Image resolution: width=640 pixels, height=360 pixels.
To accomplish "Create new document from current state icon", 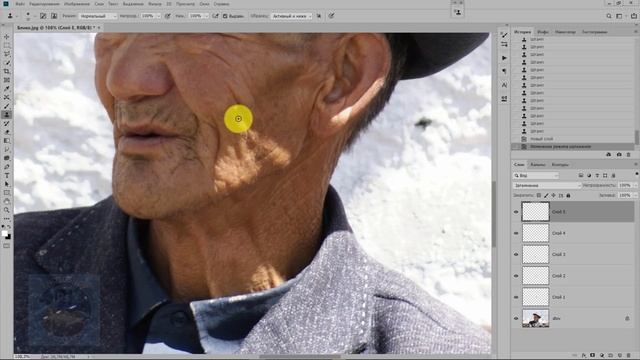I will click(x=609, y=155).
